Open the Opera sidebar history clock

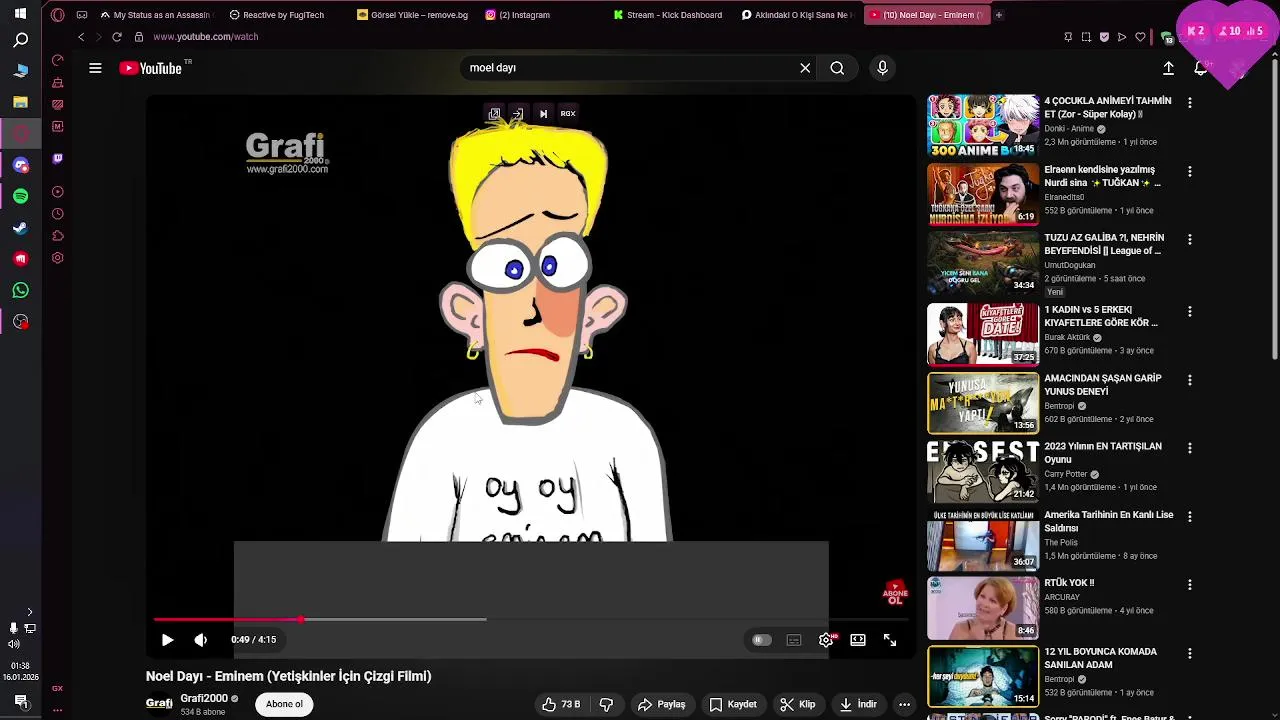[57, 214]
